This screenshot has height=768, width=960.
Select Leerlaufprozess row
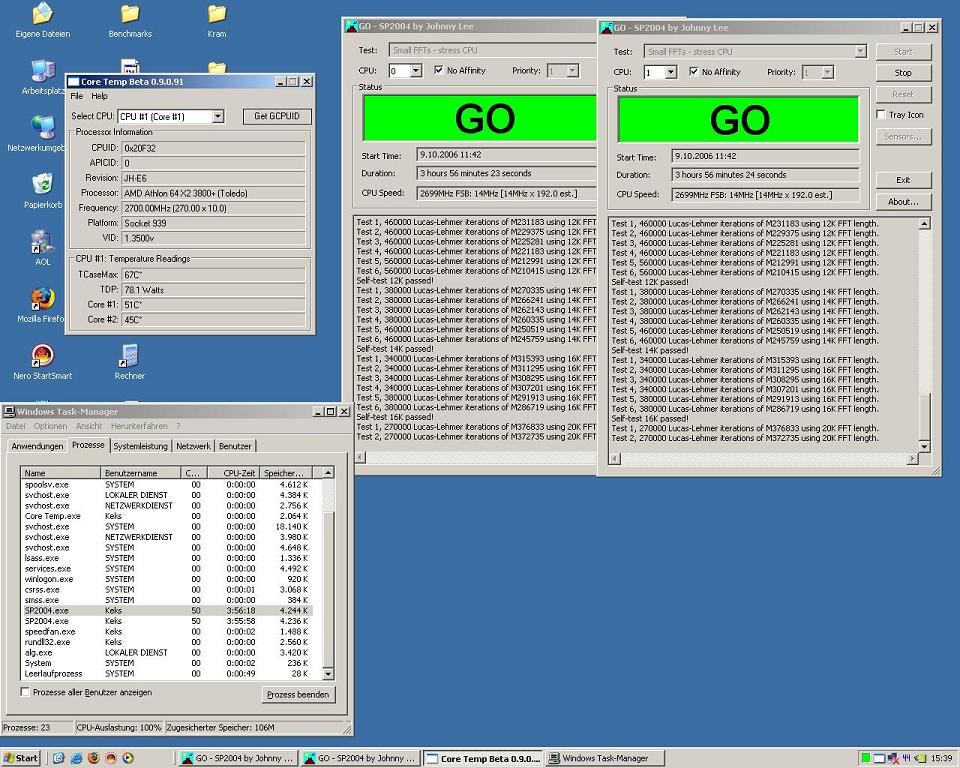(167, 674)
